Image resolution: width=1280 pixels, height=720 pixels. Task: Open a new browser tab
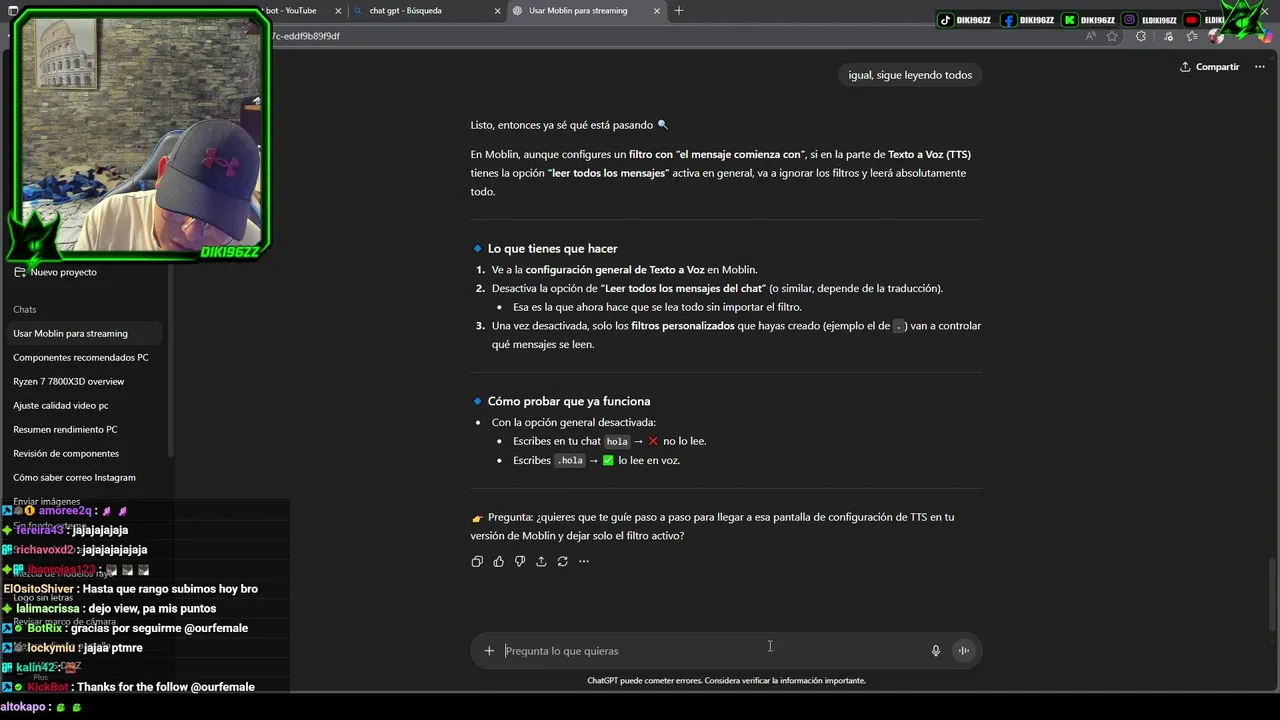click(679, 11)
